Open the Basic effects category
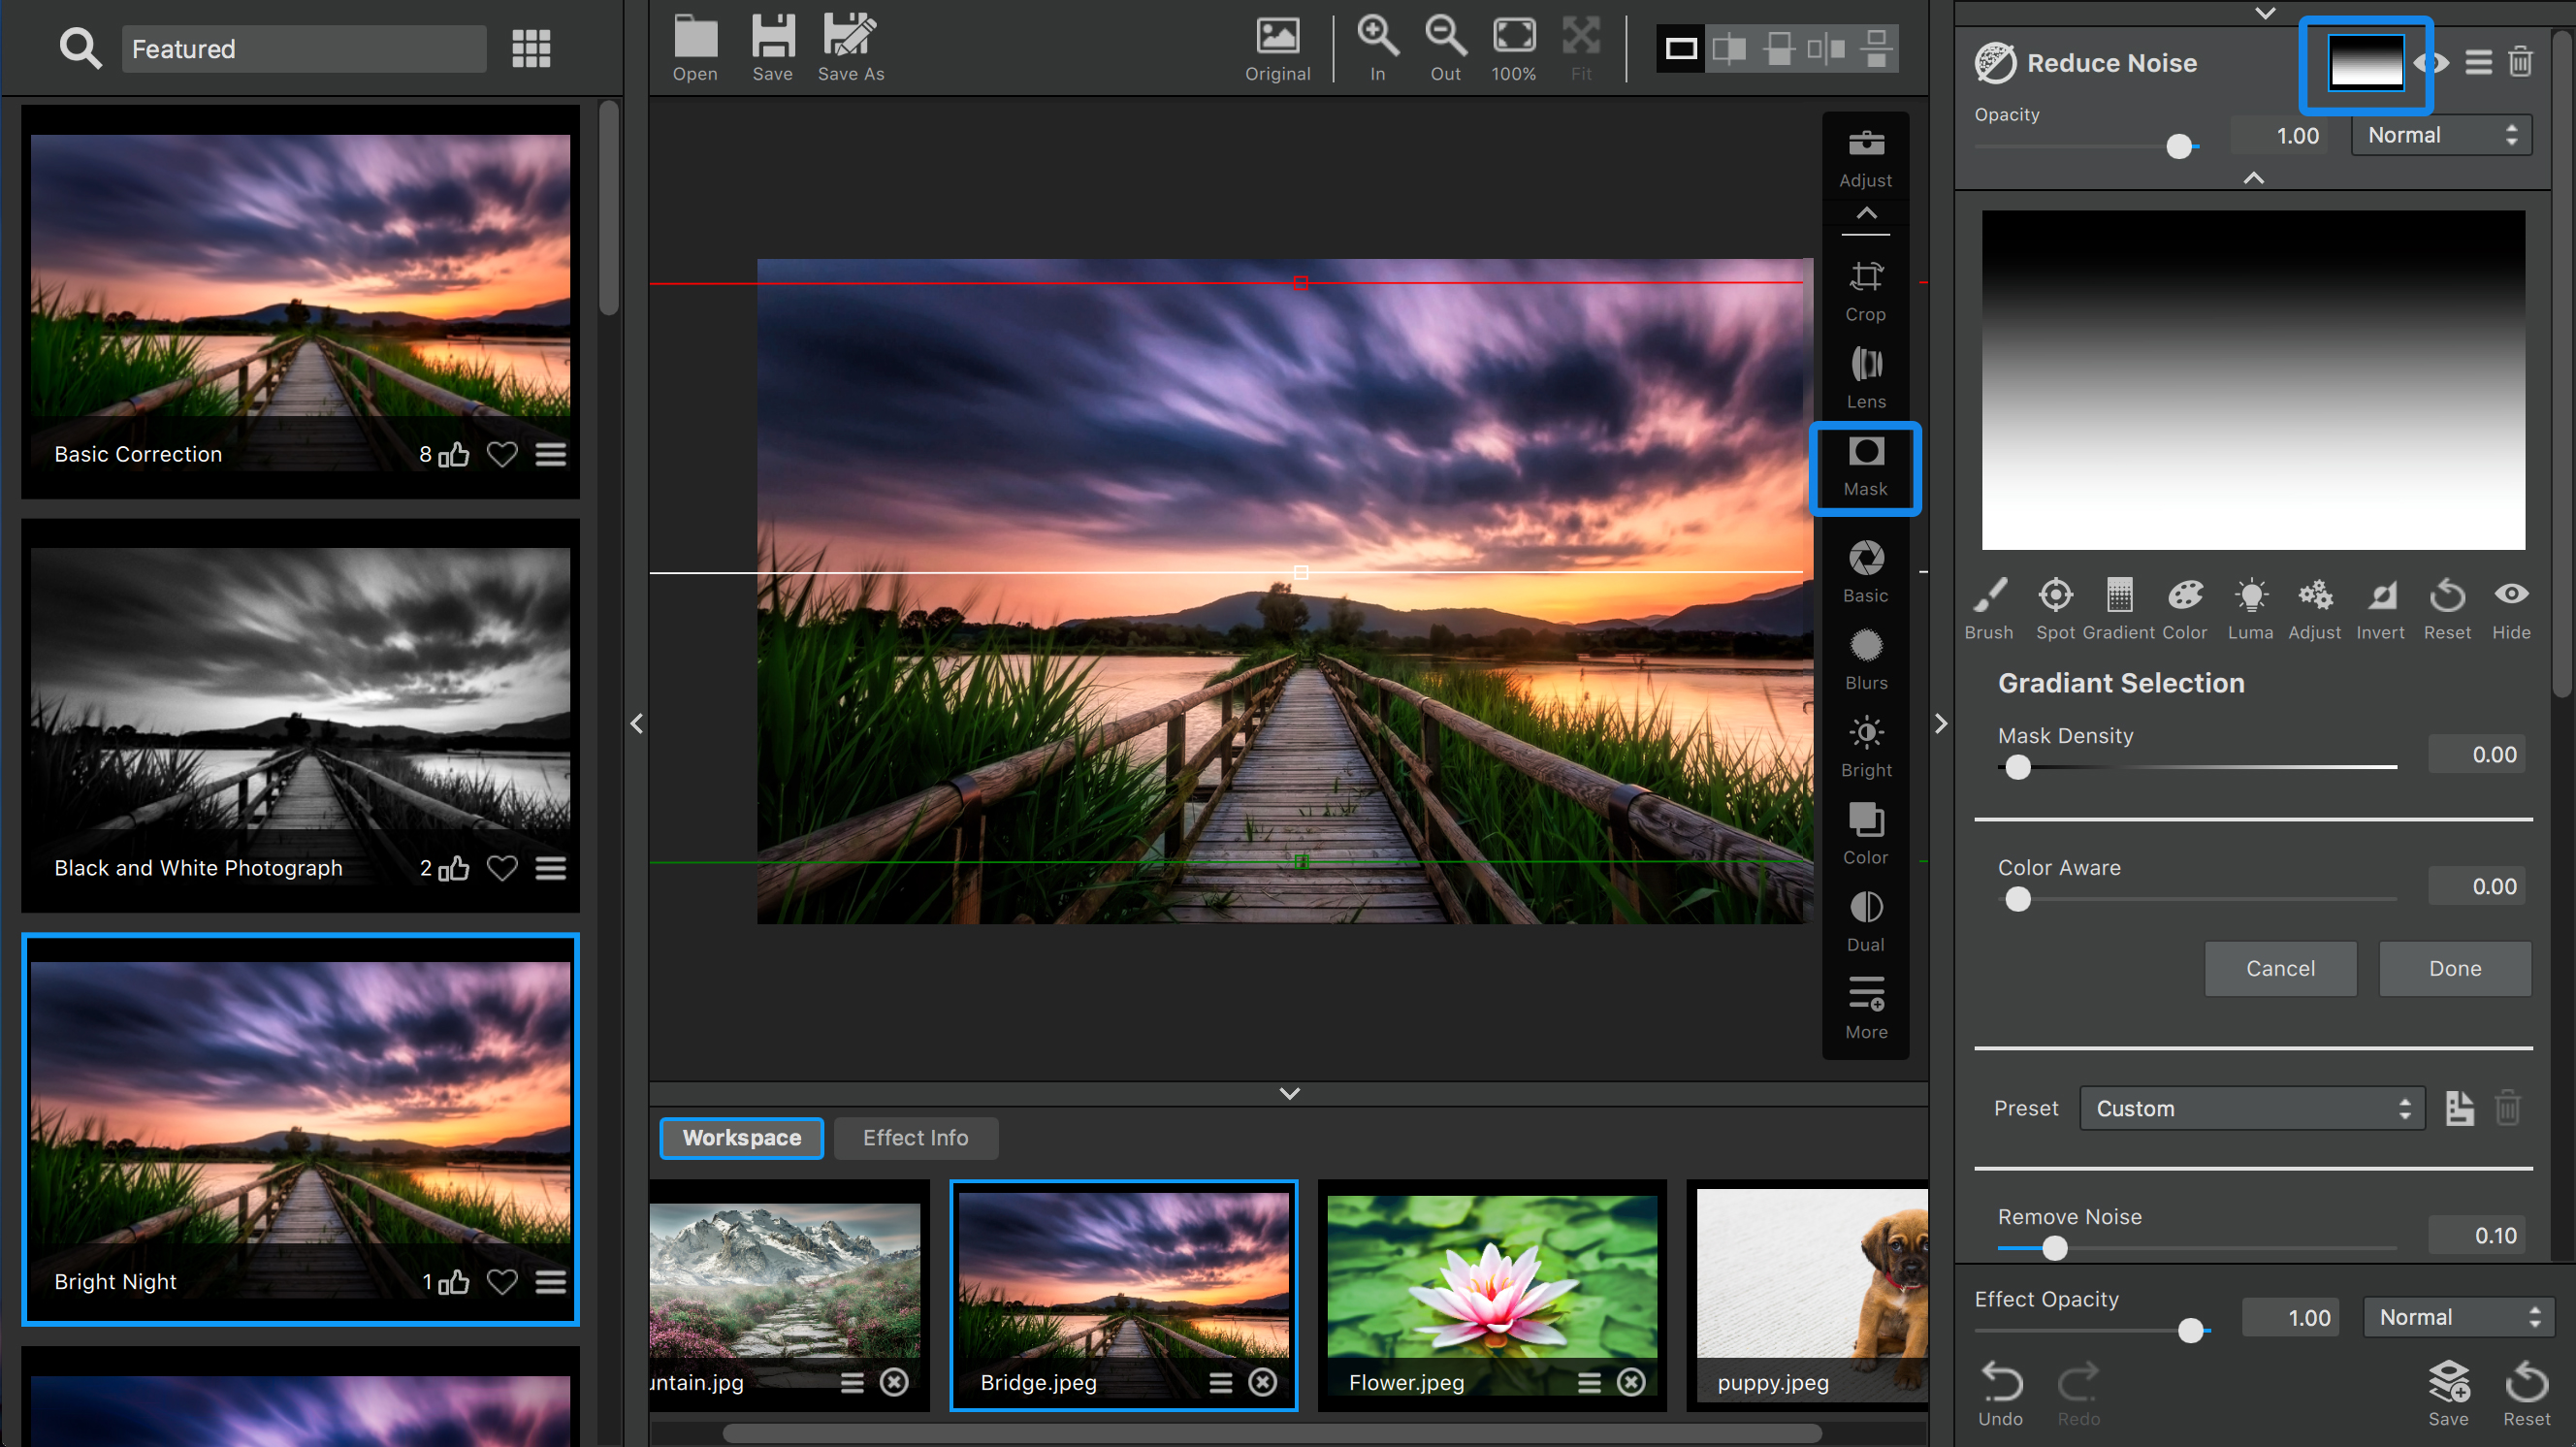The height and width of the screenshot is (1447, 2576). click(1865, 572)
